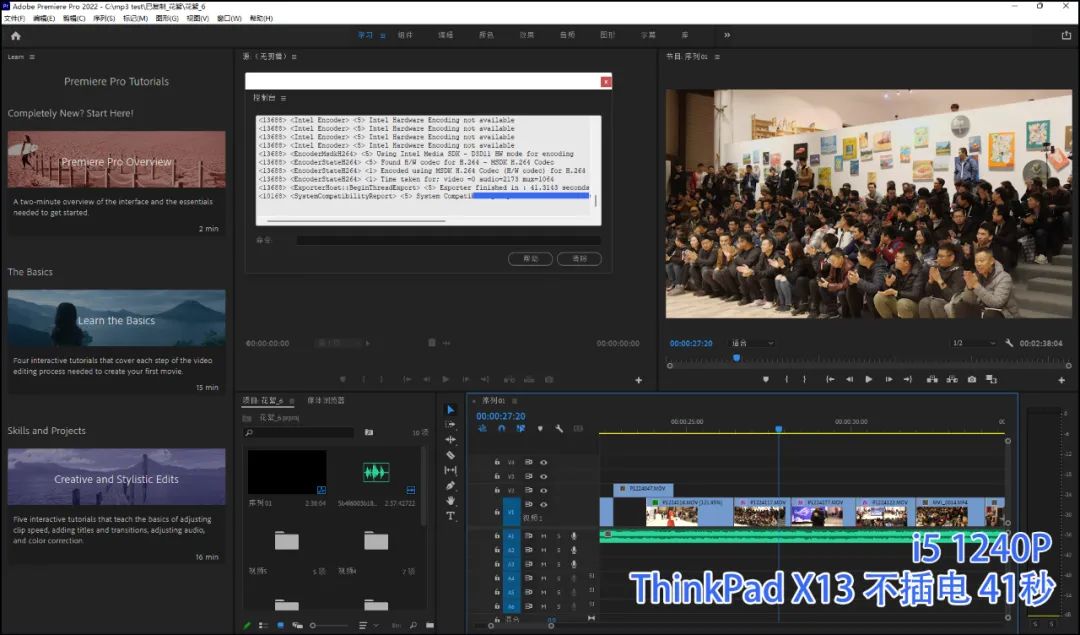Image resolution: width=1080 pixels, height=635 pixels.
Task: Select the Hand tool
Action: tap(450, 500)
